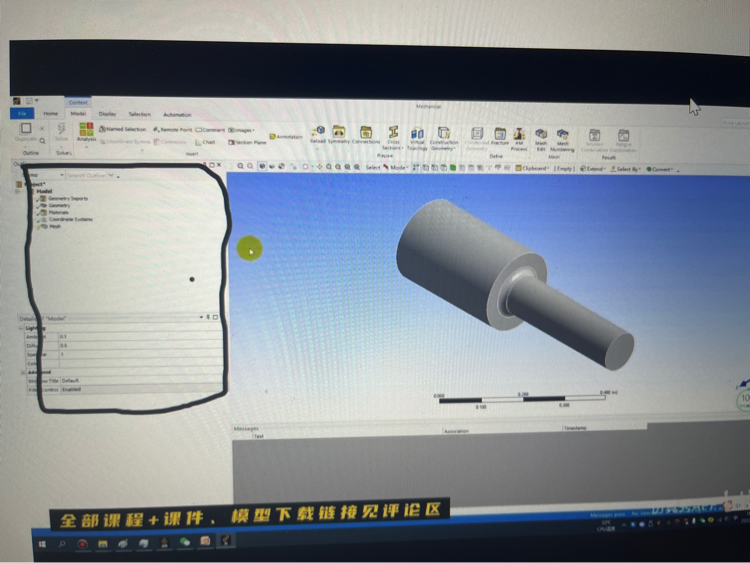This screenshot has width=750, height=563.
Task: Click the Cross Sections icon
Action: (x=393, y=135)
